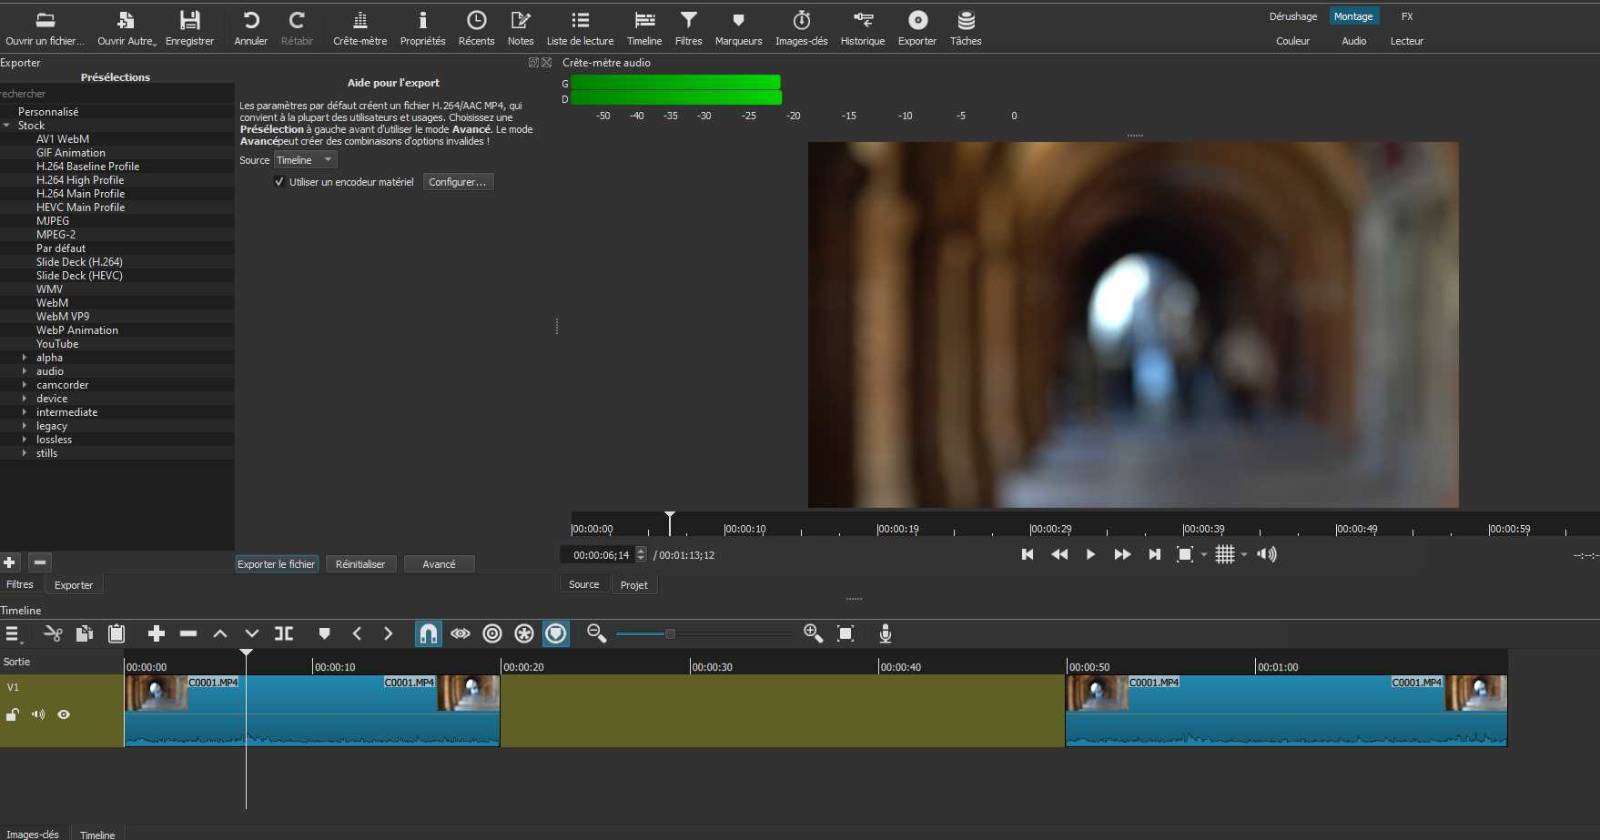Open the Source Timeline dropdown
Image resolution: width=1600 pixels, height=840 pixels.
[305, 160]
